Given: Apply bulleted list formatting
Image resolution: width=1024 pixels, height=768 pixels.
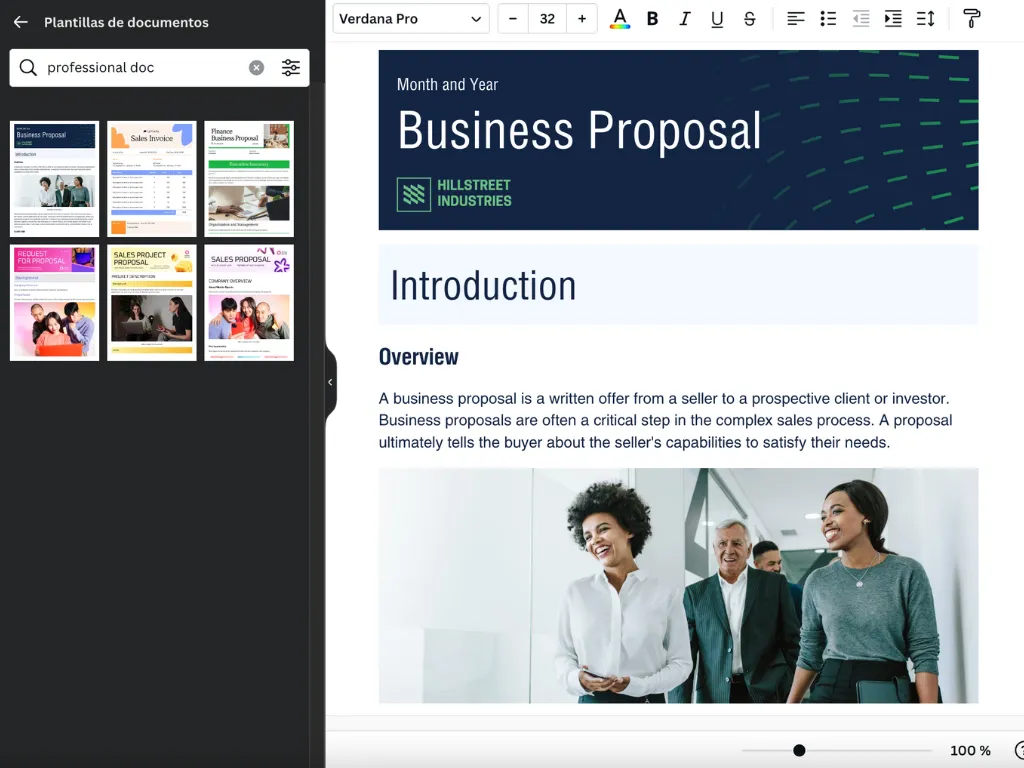Looking at the screenshot, I should pyautogui.click(x=828, y=19).
